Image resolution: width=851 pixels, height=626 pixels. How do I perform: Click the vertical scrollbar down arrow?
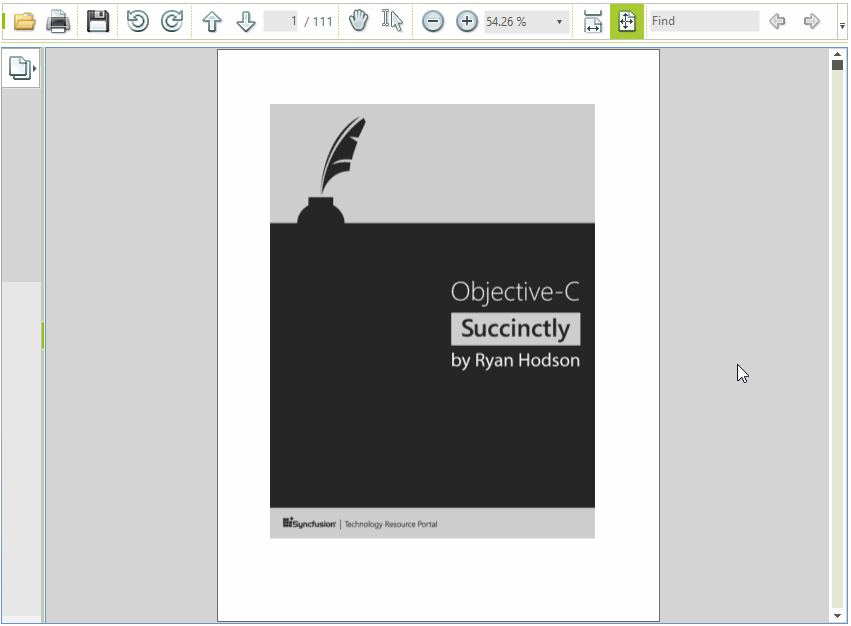tap(837, 616)
